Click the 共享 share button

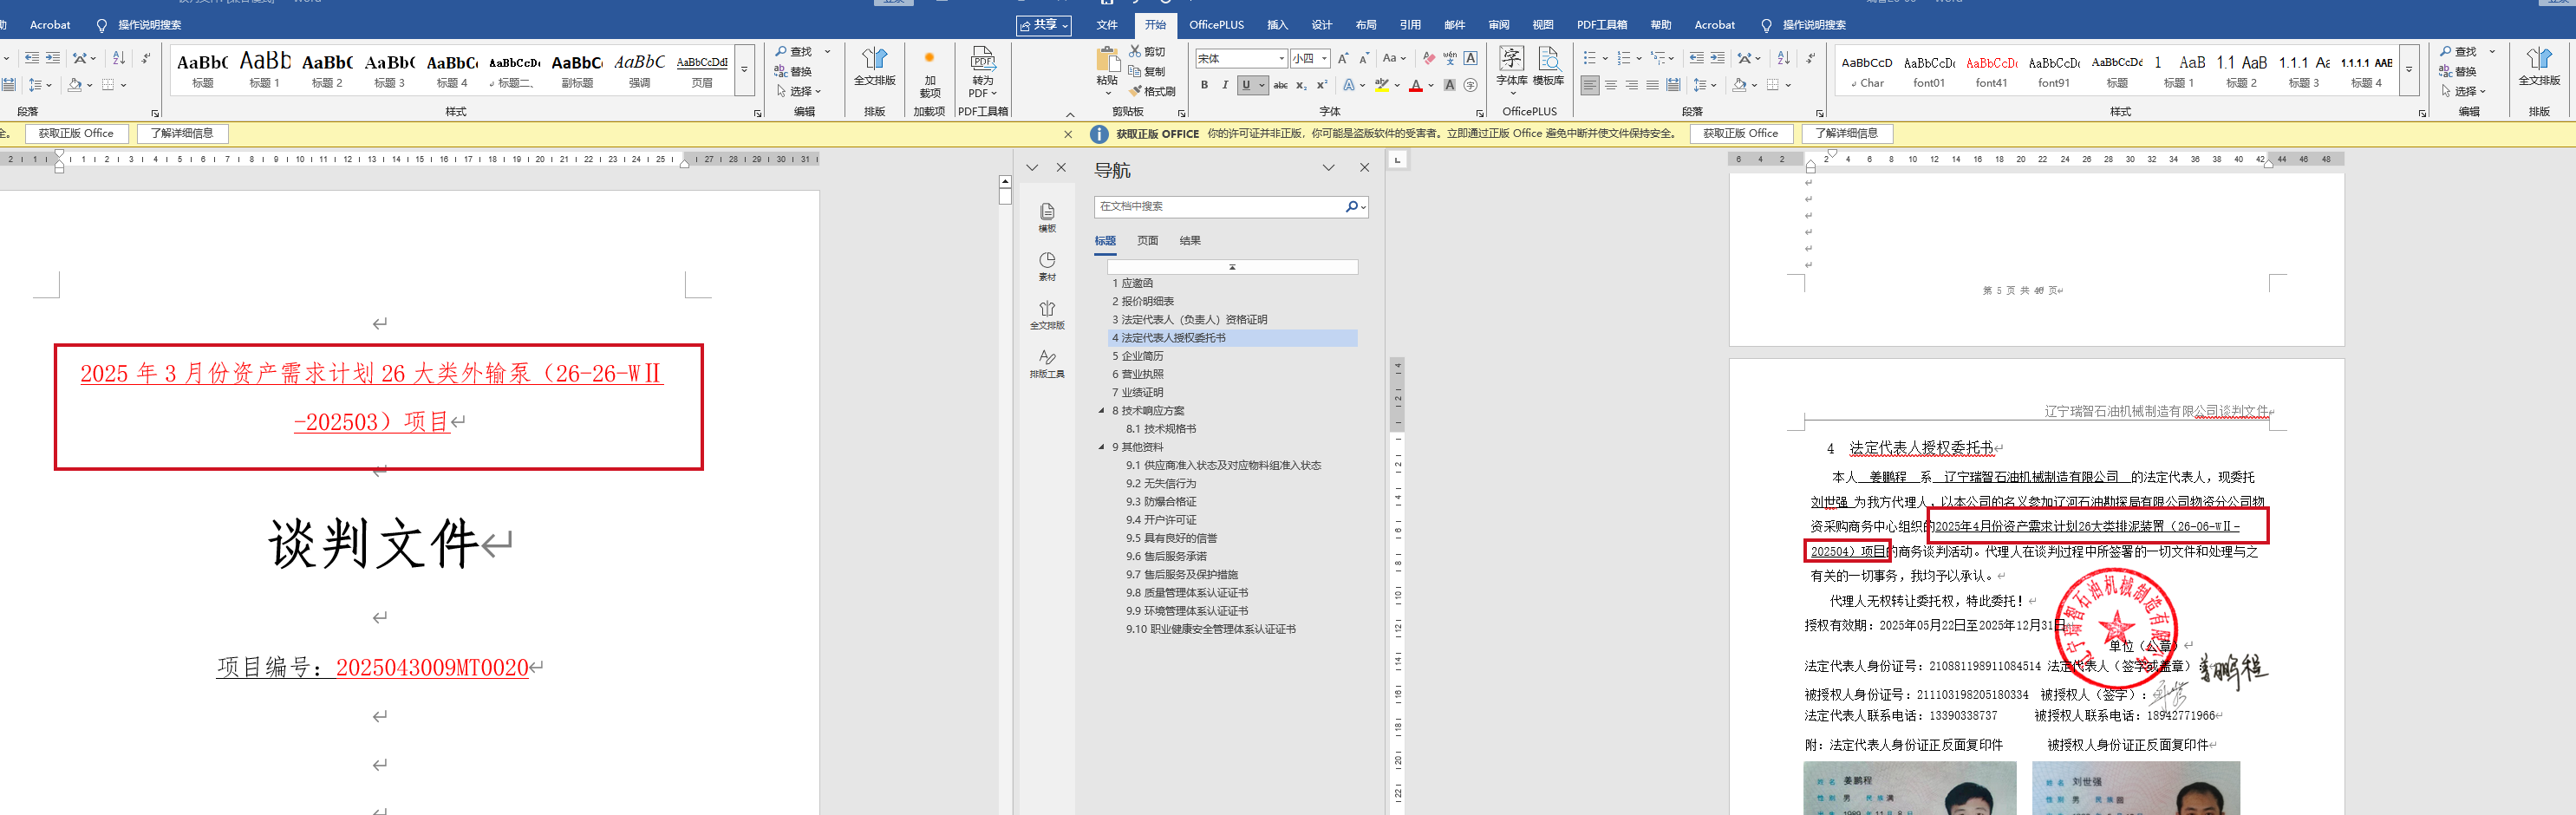click(x=1043, y=25)
